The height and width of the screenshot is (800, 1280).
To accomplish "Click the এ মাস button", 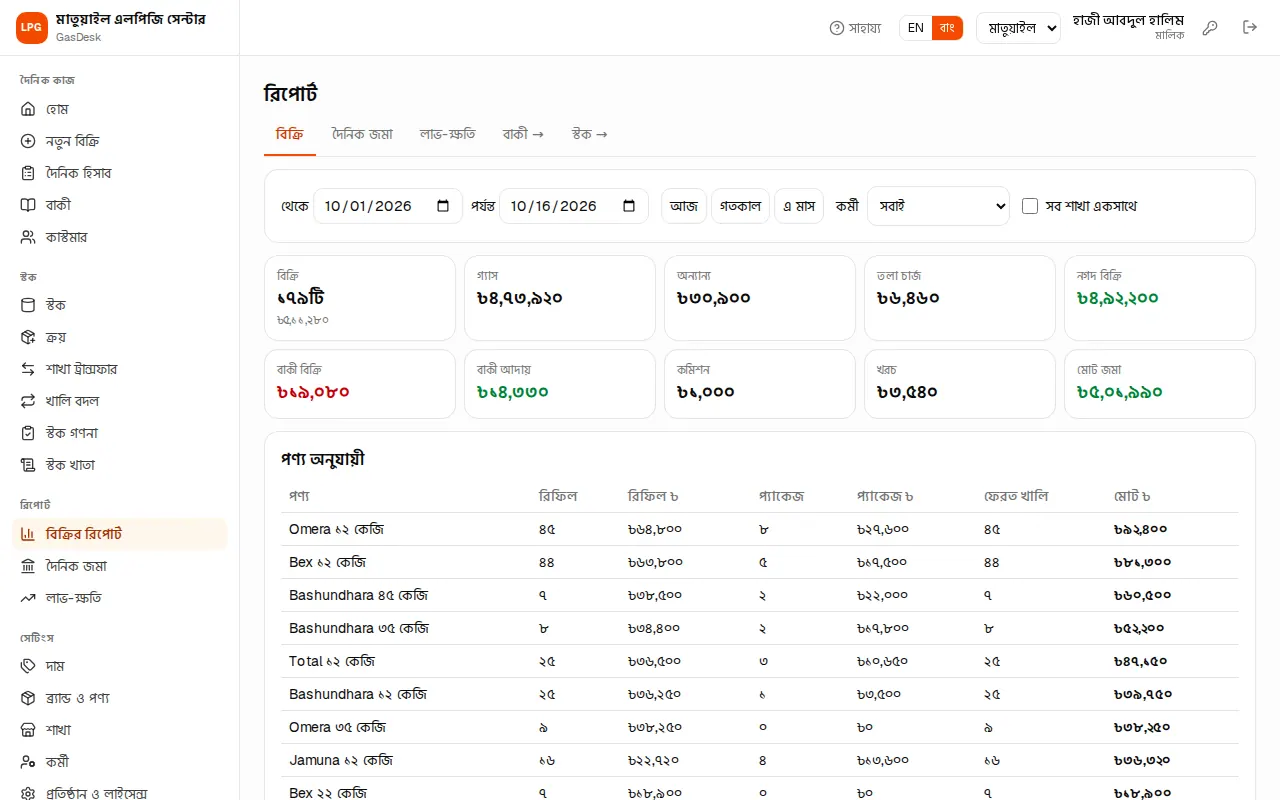I will coord(798,206).
